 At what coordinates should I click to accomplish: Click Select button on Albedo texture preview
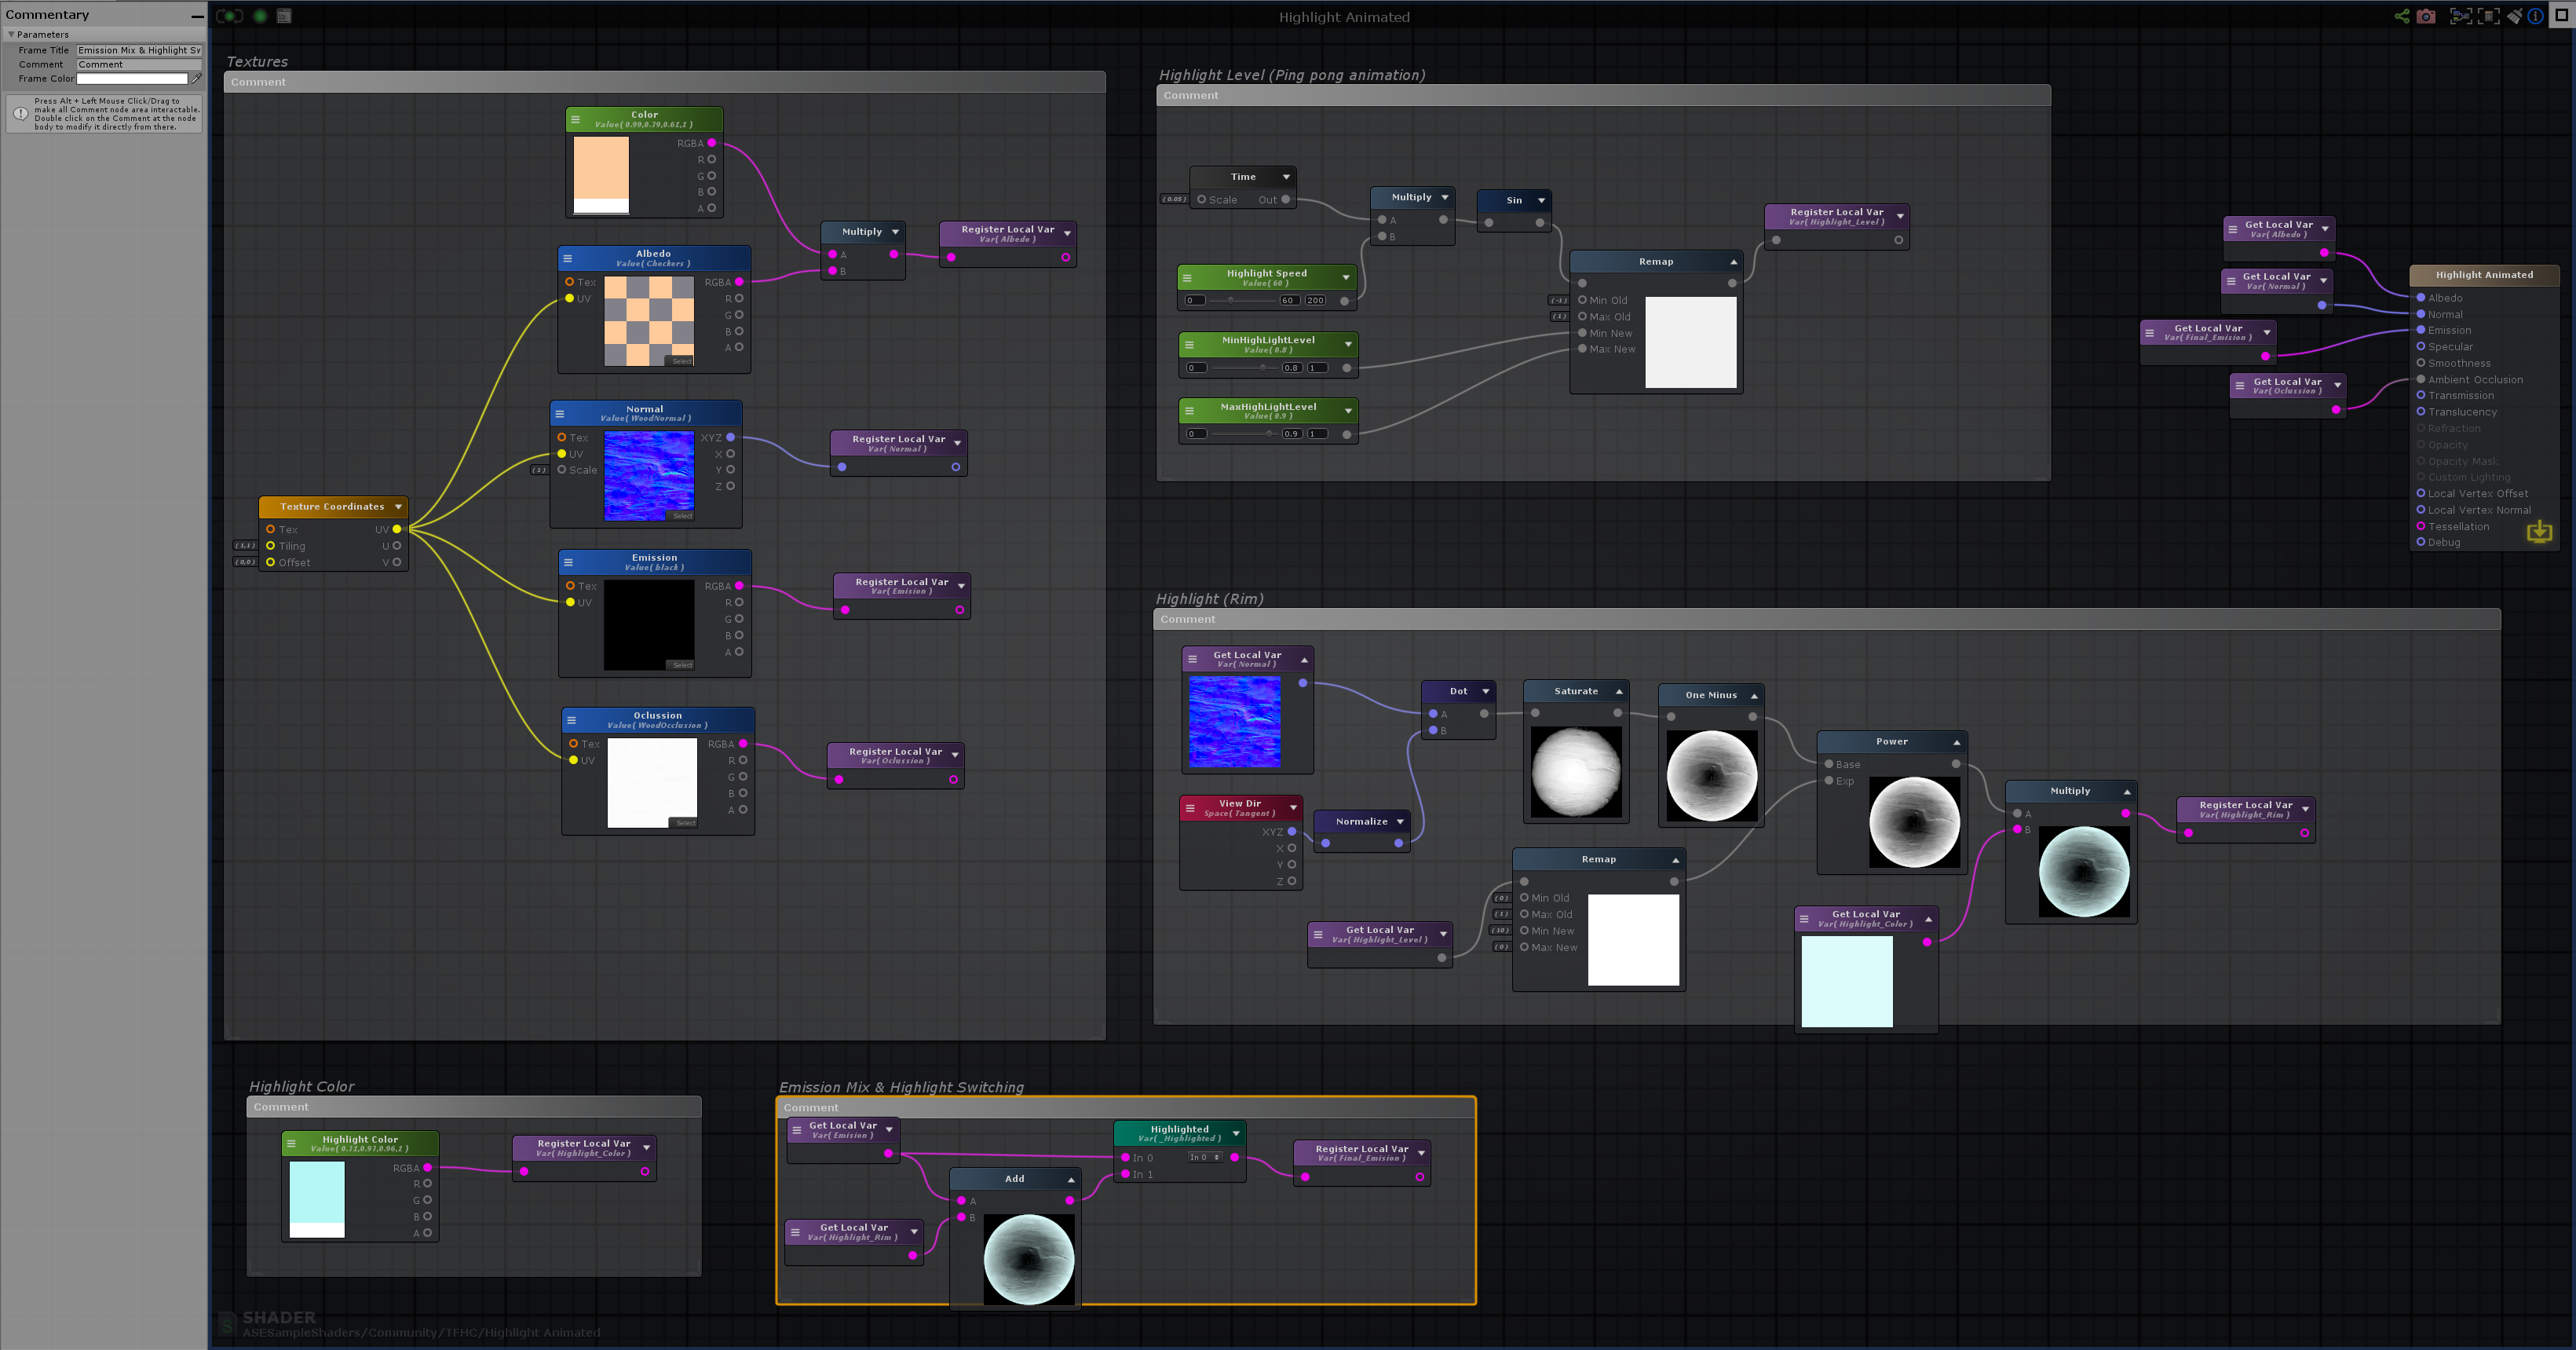[x=681, y=361]
